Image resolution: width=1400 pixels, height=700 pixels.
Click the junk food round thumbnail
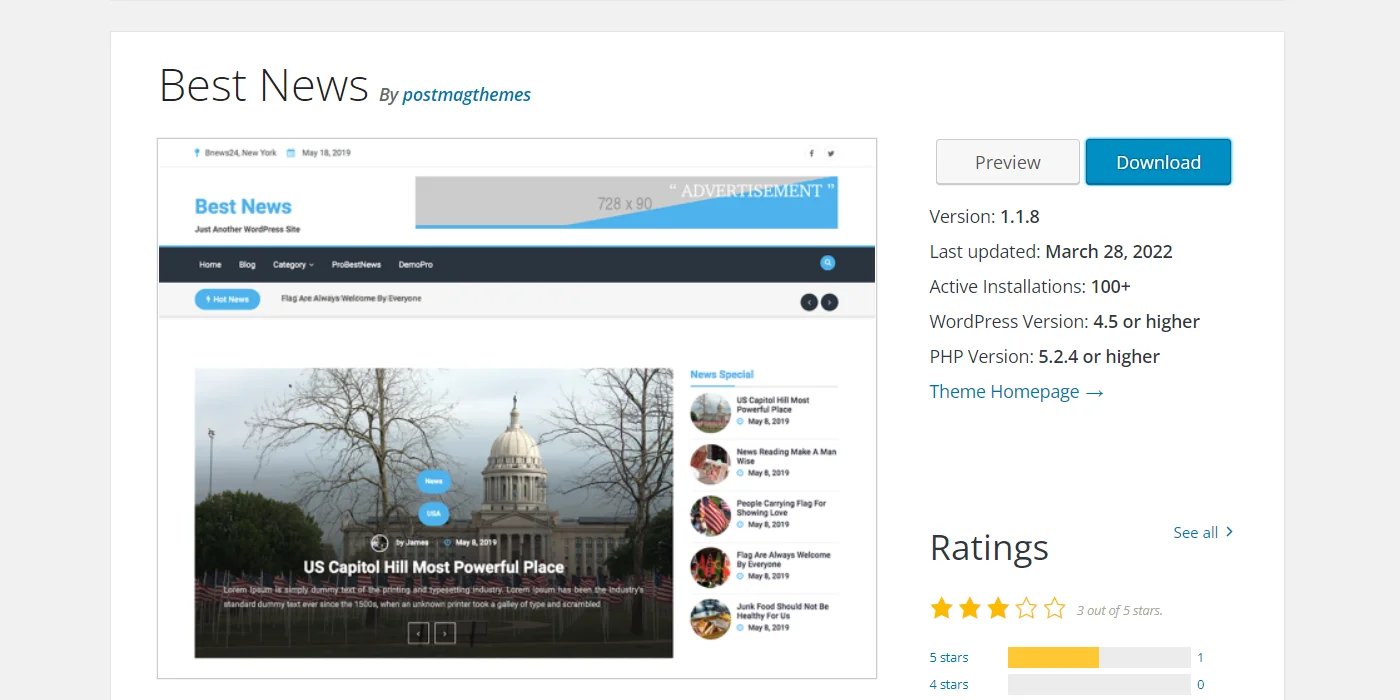[x=710, y=619]
